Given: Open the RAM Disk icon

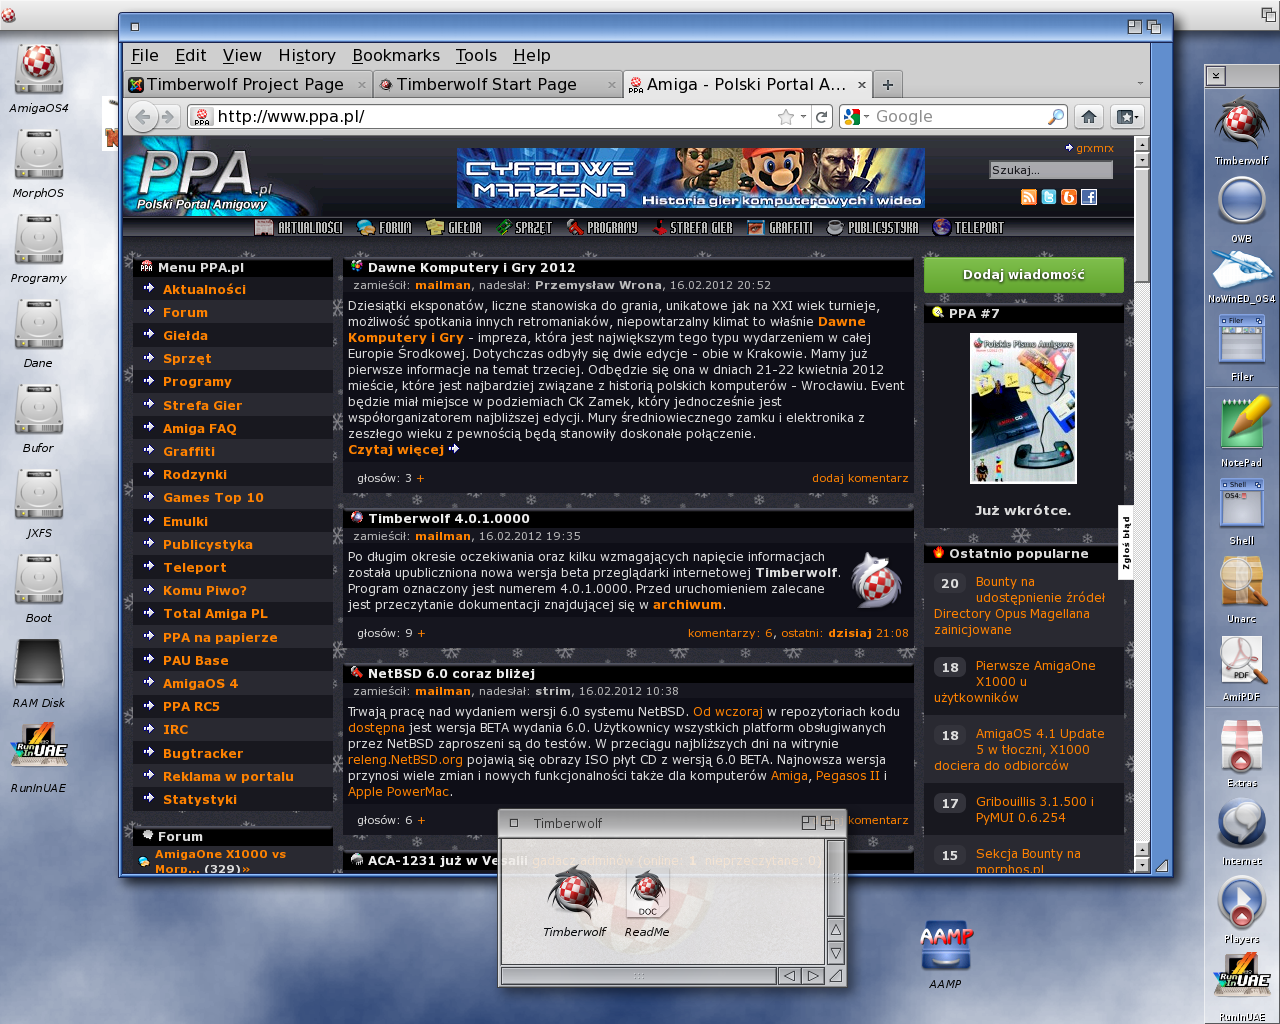Looking at the screenshot, I should (38, 665).
